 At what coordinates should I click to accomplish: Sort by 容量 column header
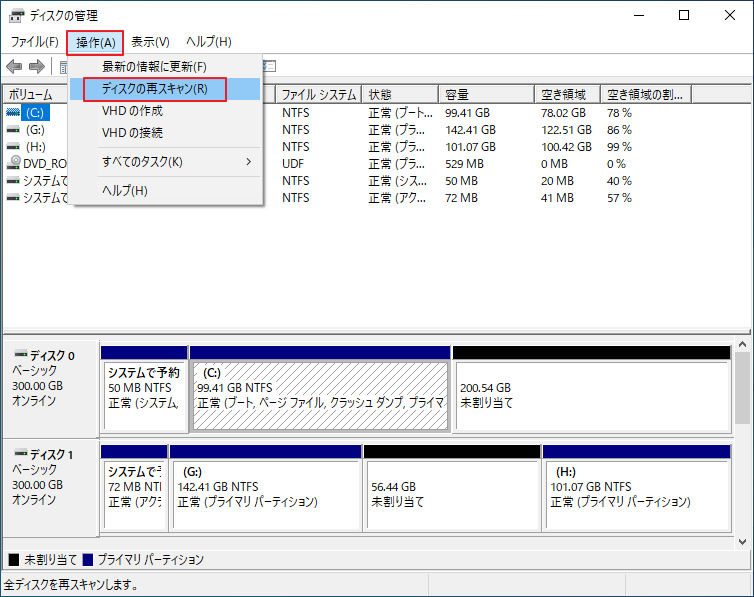[x=487, y=95]
